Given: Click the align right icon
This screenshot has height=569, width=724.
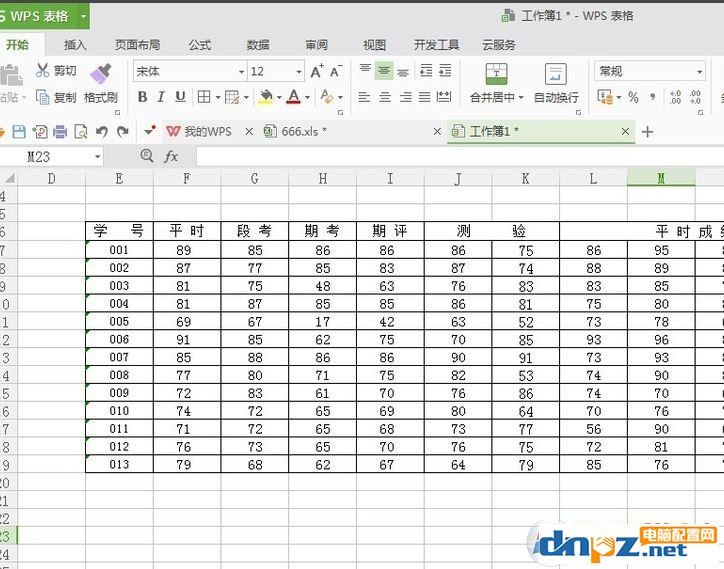Looking at the screenshot, I should 405,97.
